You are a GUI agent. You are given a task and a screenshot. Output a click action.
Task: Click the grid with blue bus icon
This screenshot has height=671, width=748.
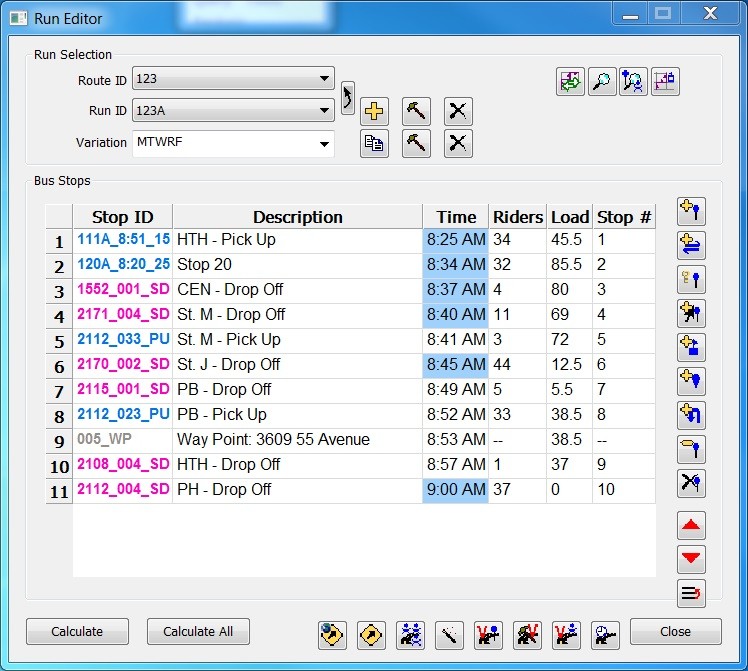click(x=665, y=82)
